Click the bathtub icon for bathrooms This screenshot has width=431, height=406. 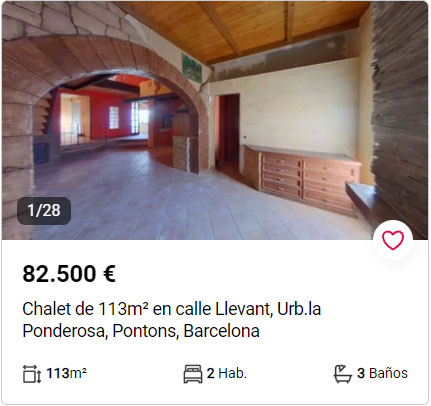[343, 374]
